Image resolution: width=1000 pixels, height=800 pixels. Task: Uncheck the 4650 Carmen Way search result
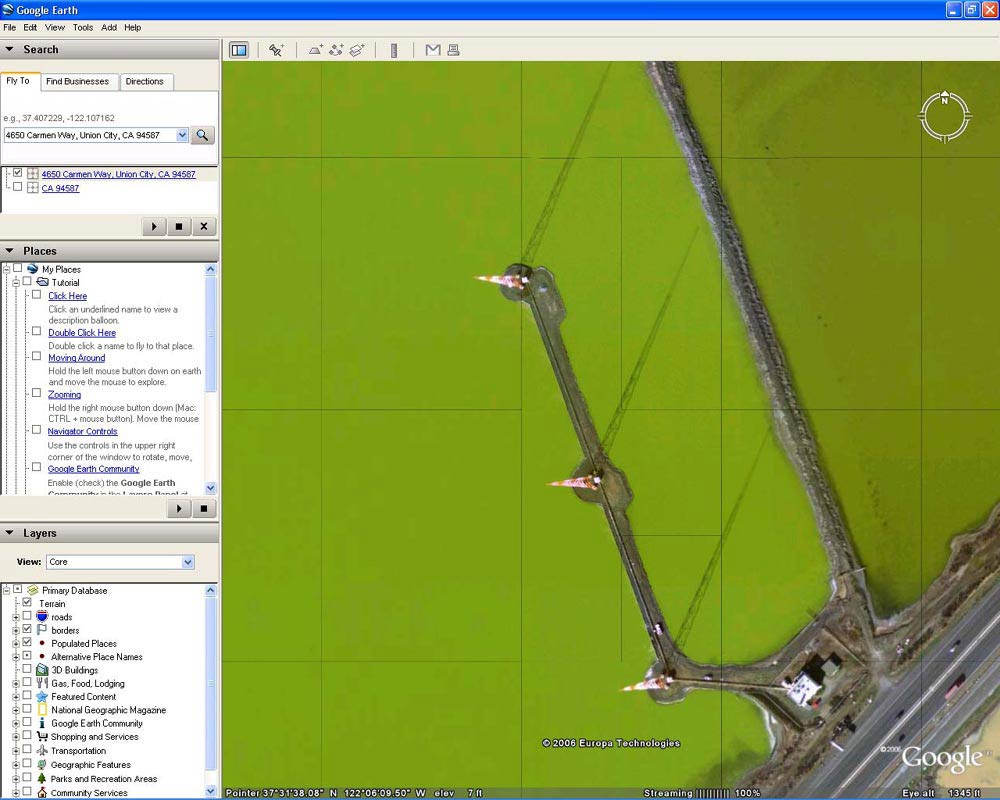pyautogui.click(x=18, y=173)
